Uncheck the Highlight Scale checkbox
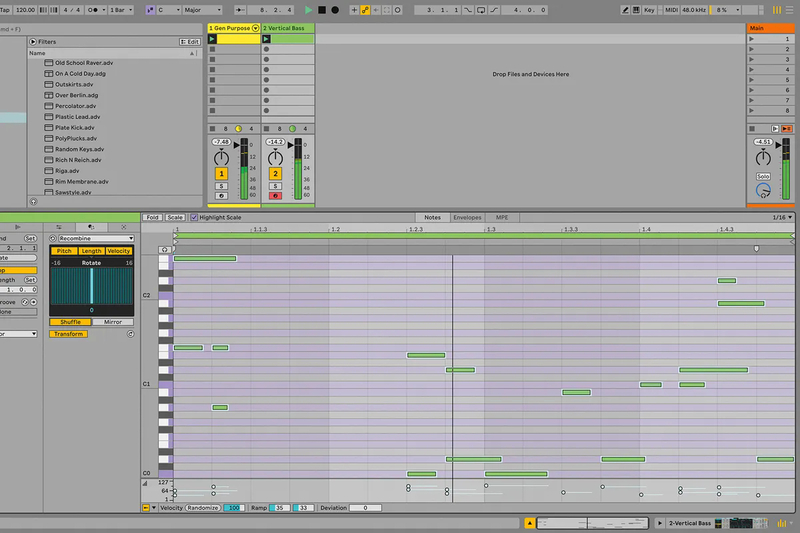 194,217
